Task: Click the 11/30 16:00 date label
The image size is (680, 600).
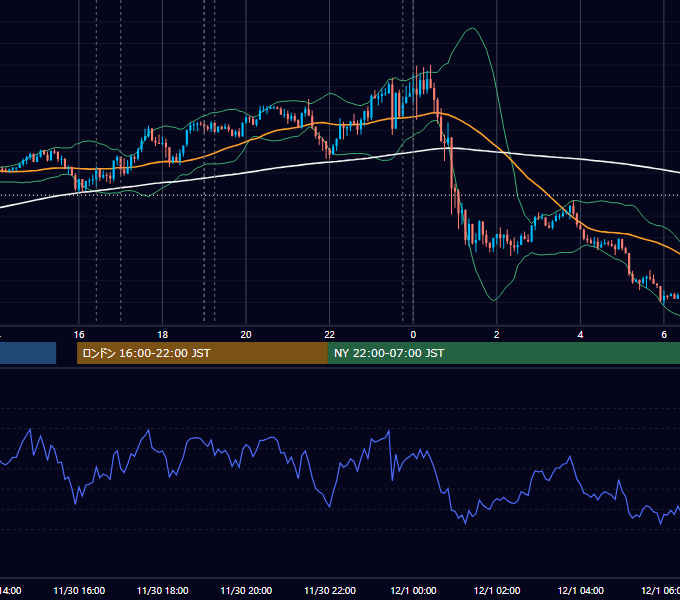Action: [x=79, y=591]
